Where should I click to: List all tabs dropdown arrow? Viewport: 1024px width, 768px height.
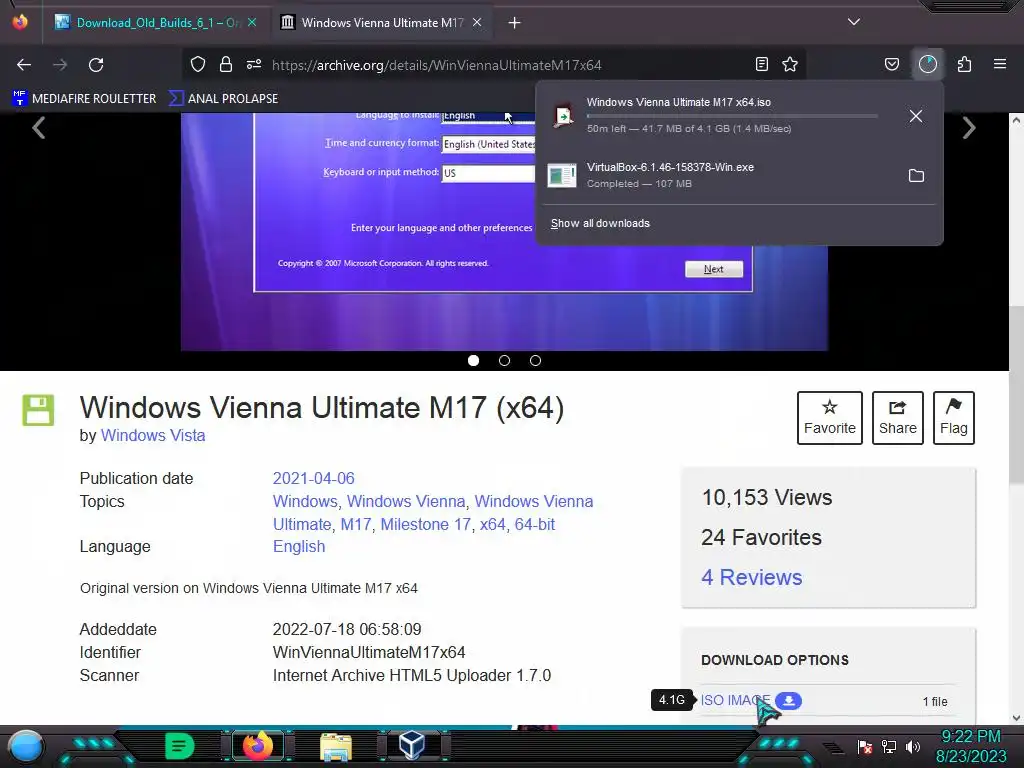[854, 22]
